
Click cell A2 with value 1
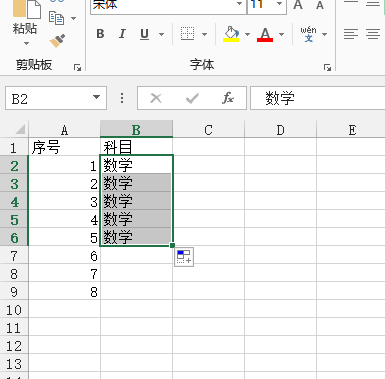pos(64,165)
